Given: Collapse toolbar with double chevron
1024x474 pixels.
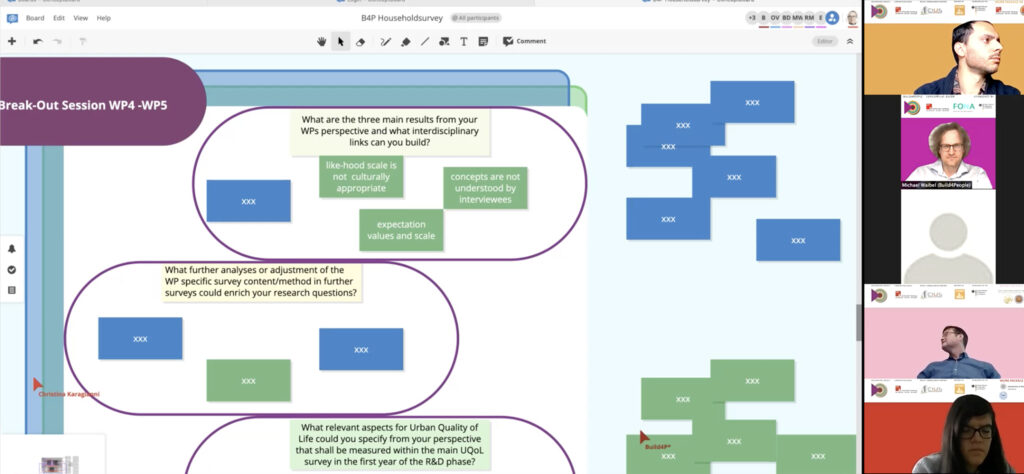Looking at the screenshot, I should (850, 41).
